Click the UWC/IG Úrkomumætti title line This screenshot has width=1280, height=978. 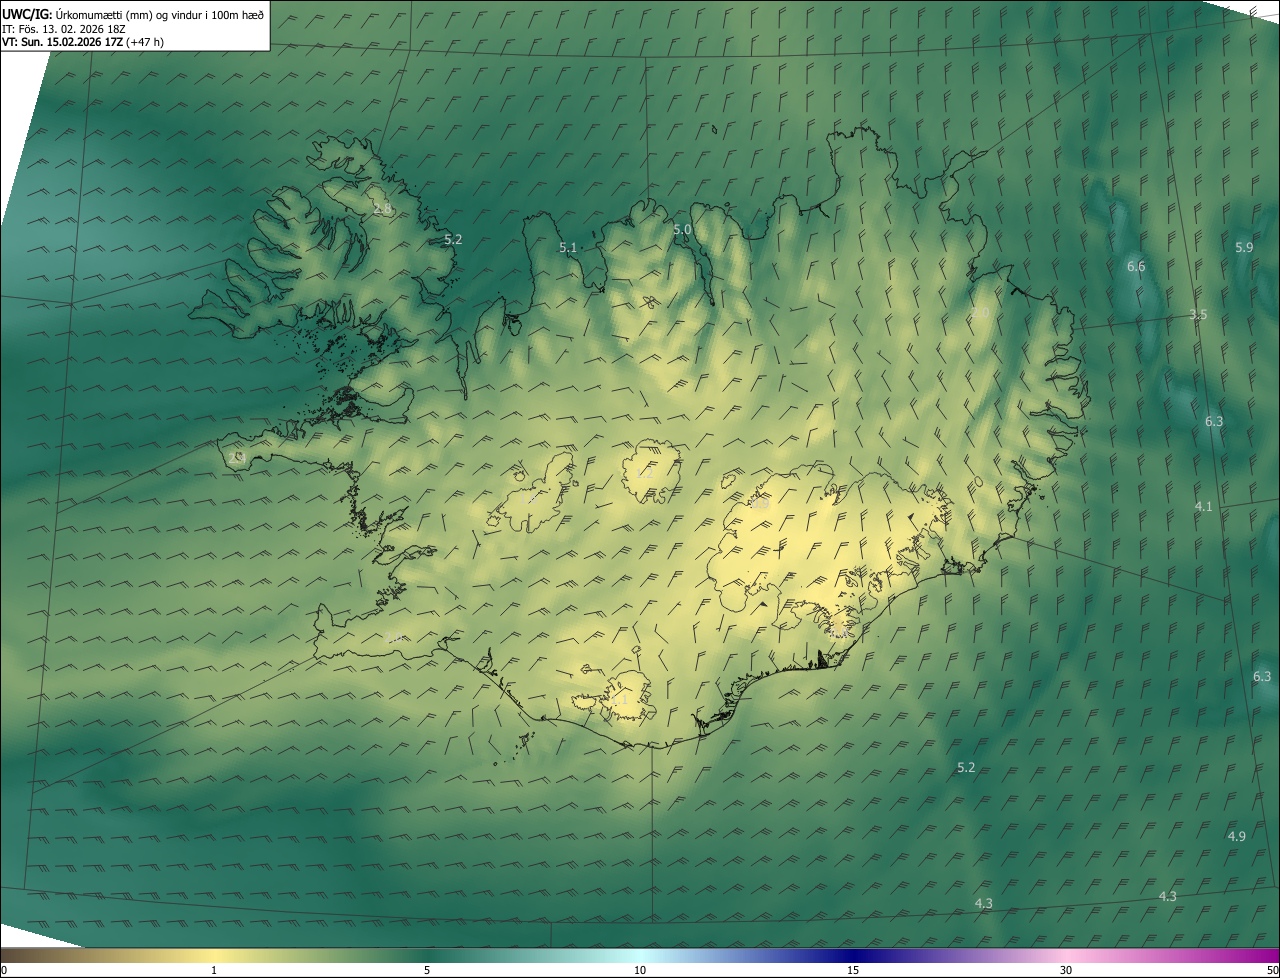133,14
